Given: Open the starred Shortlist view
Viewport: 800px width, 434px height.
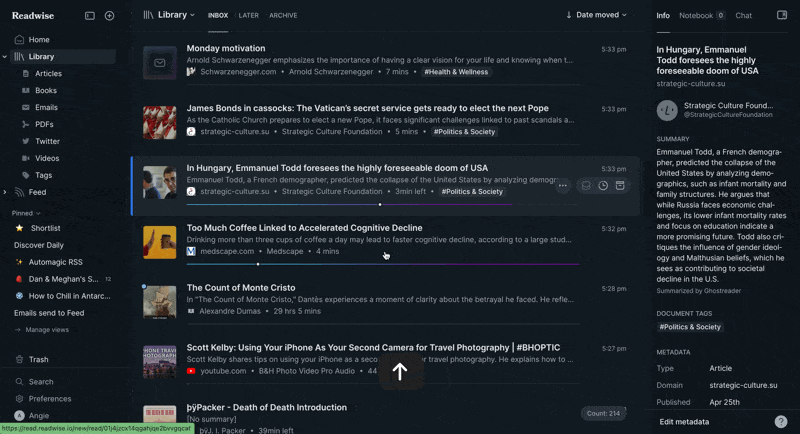Looking at the screenshot, I should (45, 228).
